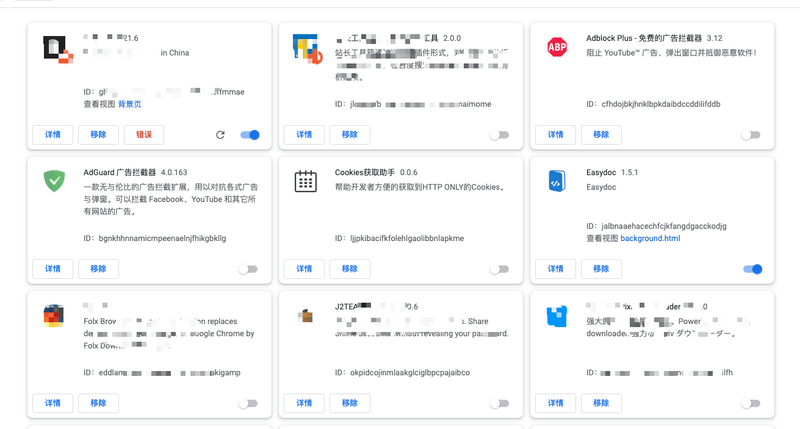Click the 站长工具 extension icon

pyautogui.click(x=307, y=48)
